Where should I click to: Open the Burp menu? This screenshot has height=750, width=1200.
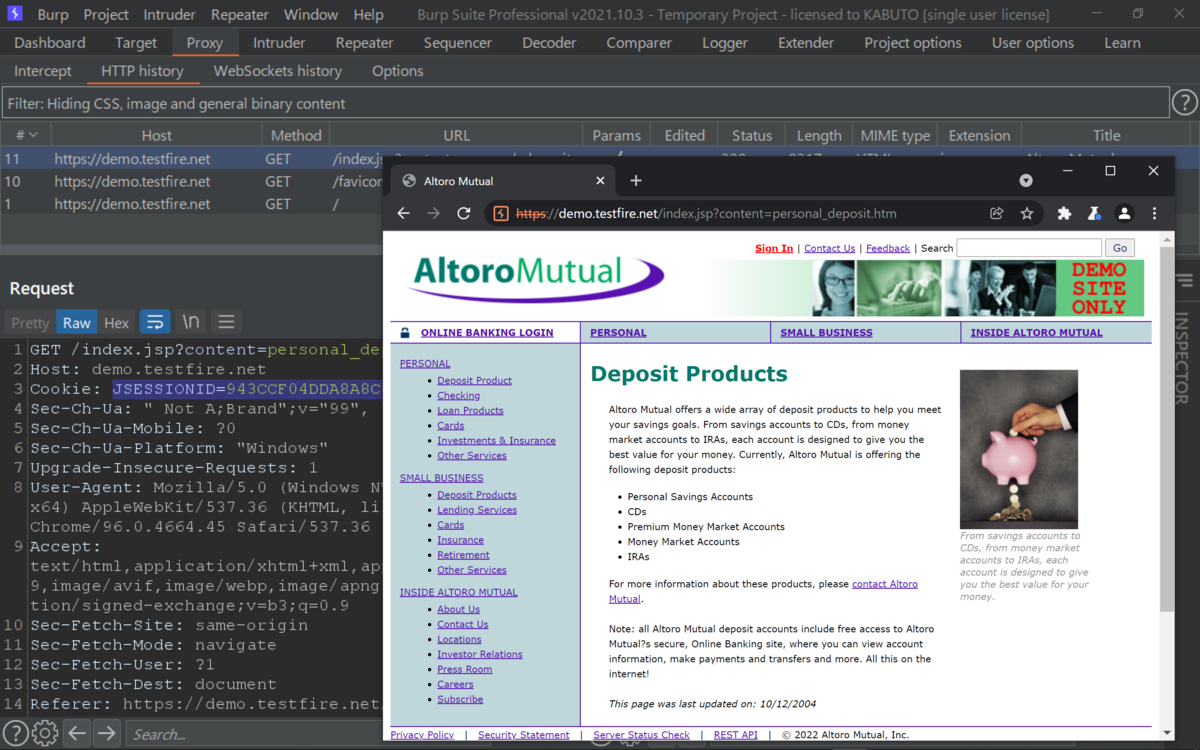[x=53, y=15]
